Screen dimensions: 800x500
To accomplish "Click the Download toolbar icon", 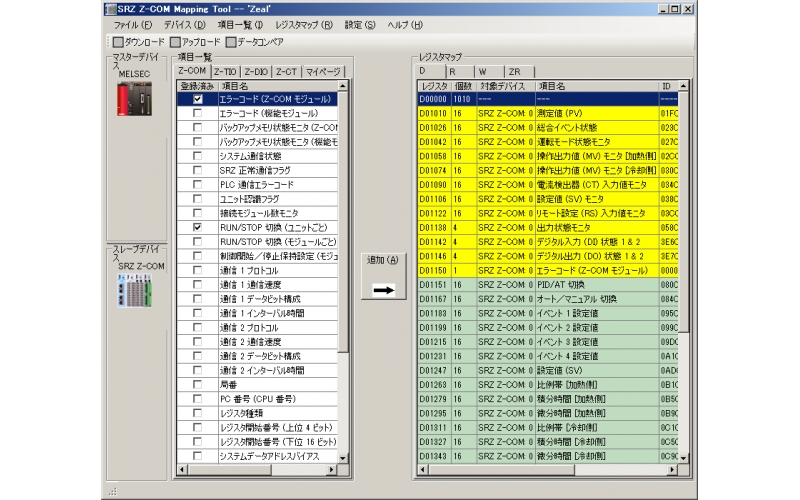I will (118, 42).
